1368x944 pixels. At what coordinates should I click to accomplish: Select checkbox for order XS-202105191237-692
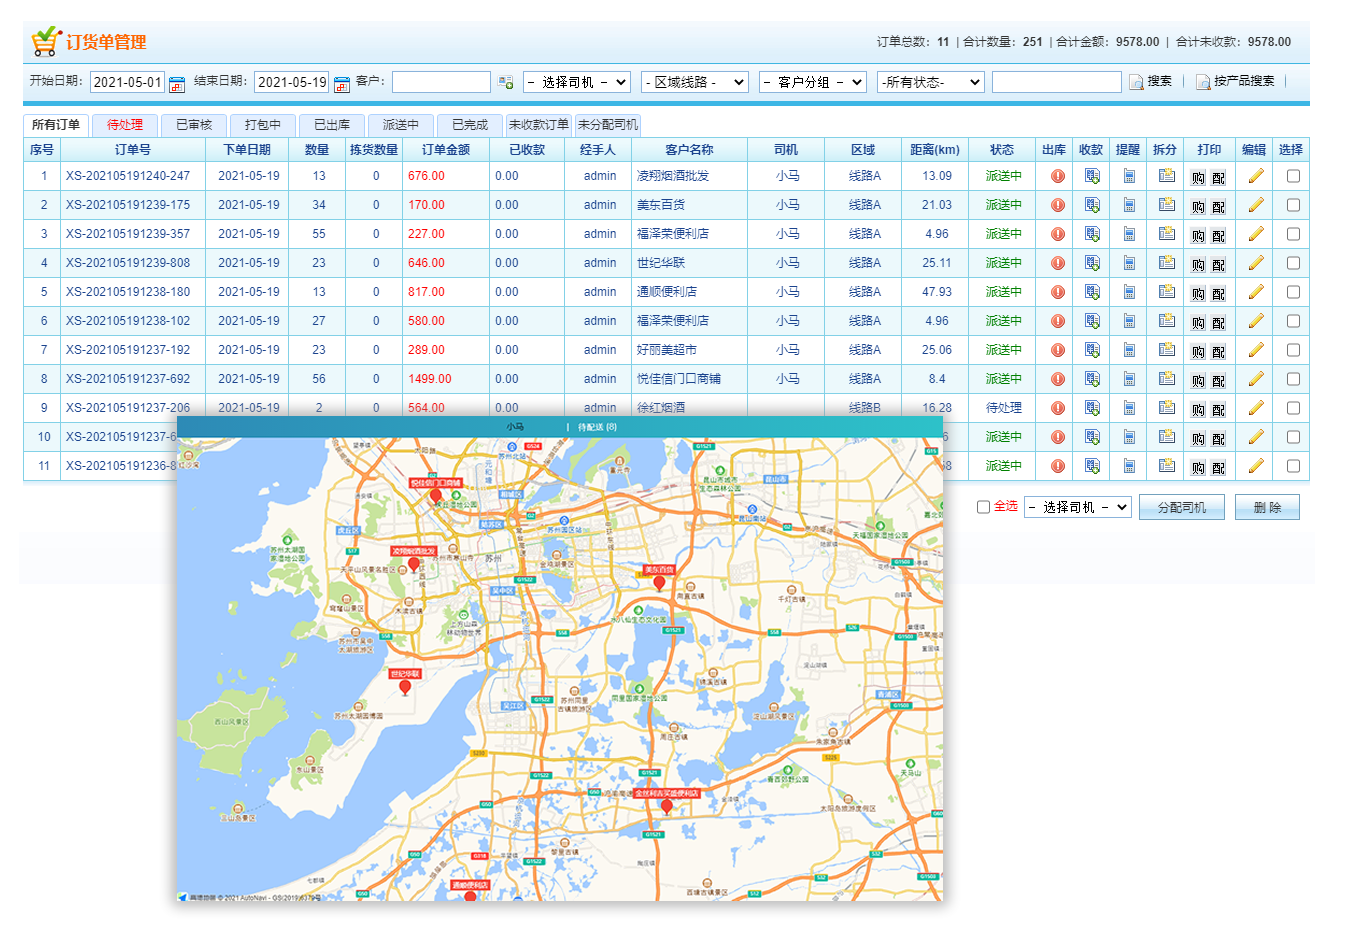click(1293, 379)
